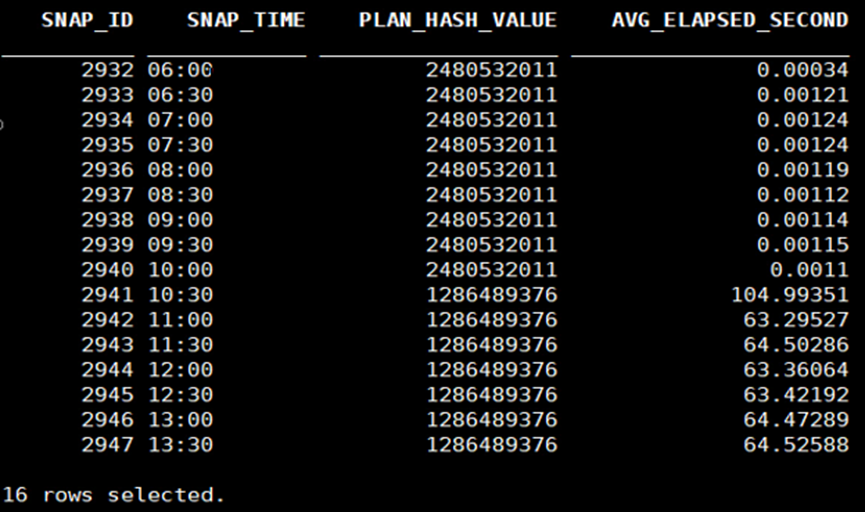The height and width of the screenshot is (512, 865).
Task: Select snap ID 2947
Action: tap(108, 445)
